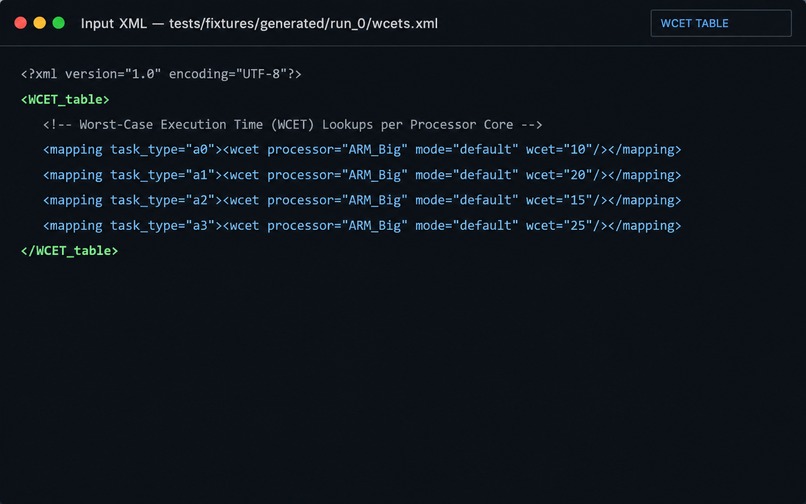Click the yellow minimize window button
This screenshot has height=504, width=806.
tap(40, 23)
